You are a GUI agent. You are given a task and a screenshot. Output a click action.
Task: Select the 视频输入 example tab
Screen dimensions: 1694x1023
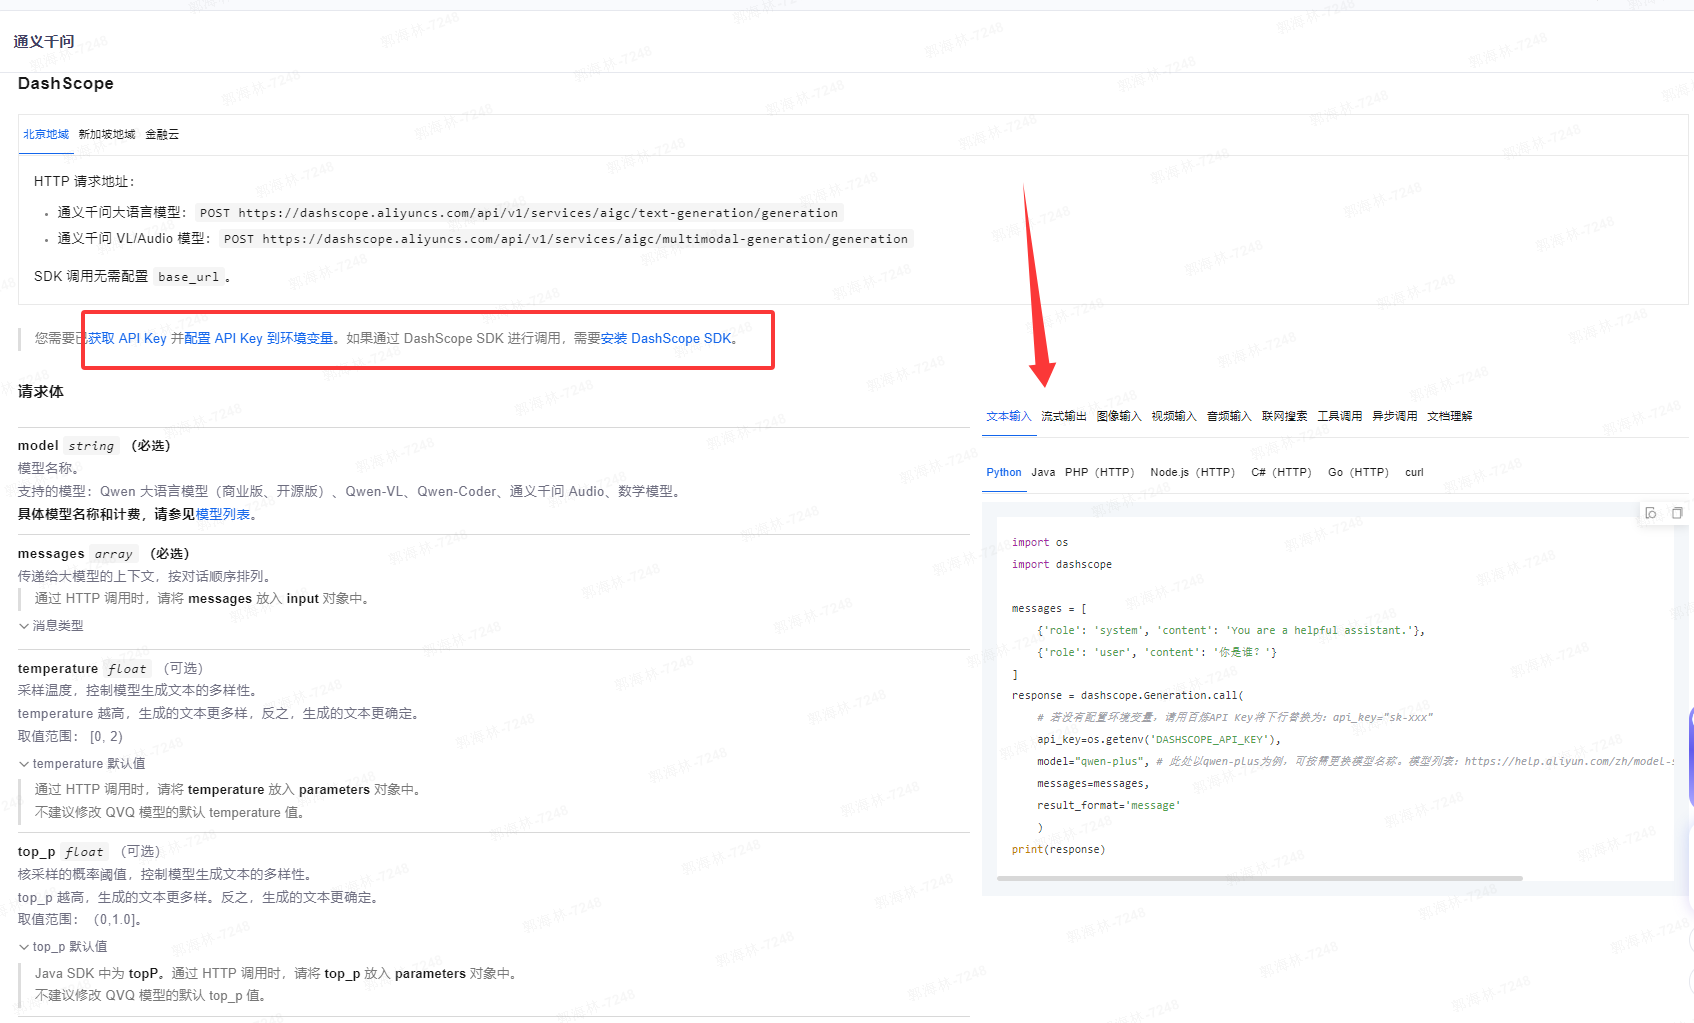pyautogui.click(x=1173, y=416)
